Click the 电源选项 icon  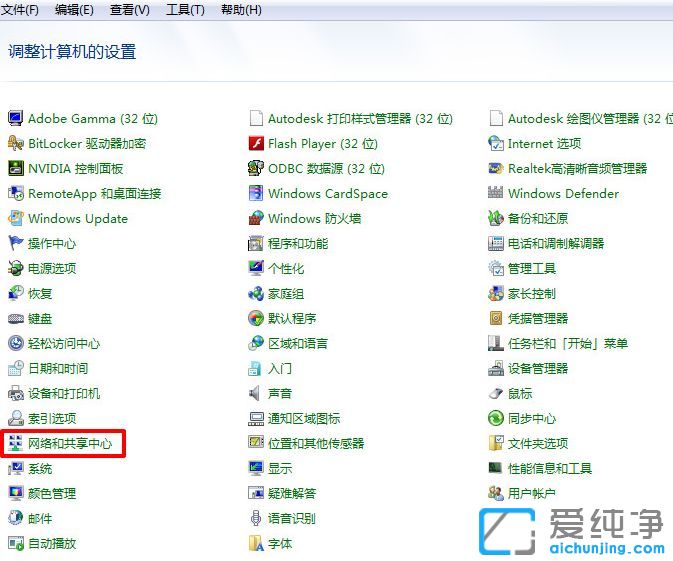tap(16, 268)
